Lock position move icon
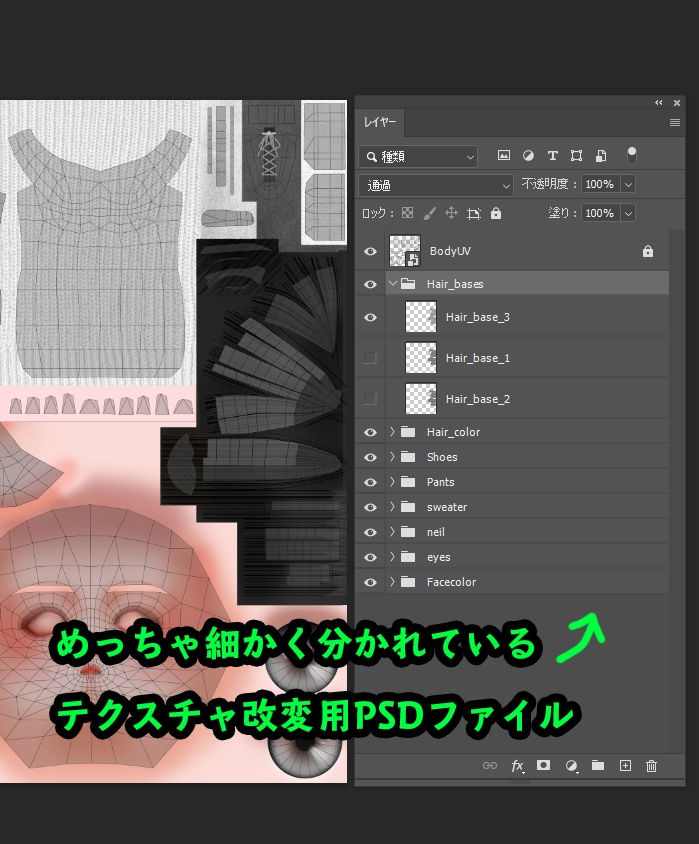This screenshot has width=699, height=844. pos(451,213)
